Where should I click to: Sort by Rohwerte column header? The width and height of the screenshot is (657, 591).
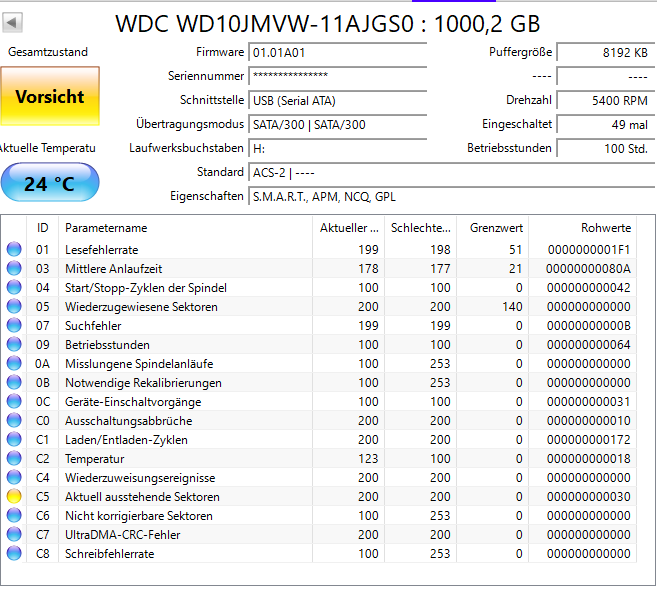point(583,228)
